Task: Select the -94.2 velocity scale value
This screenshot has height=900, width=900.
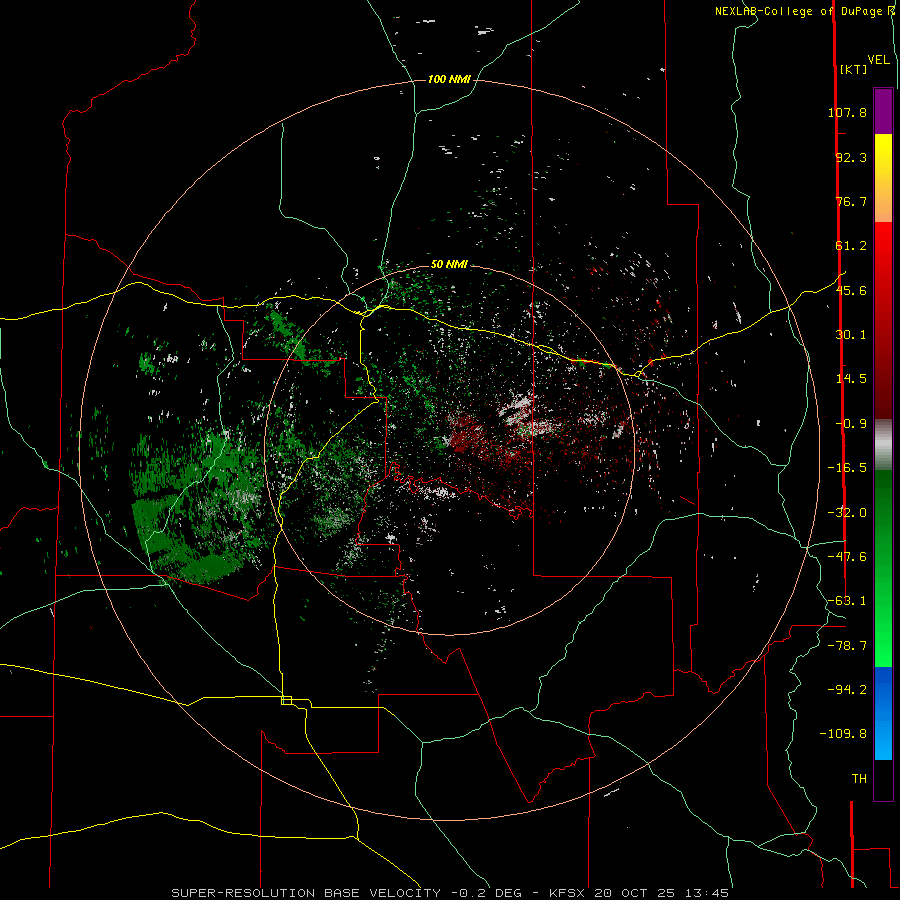Action: 847,689
